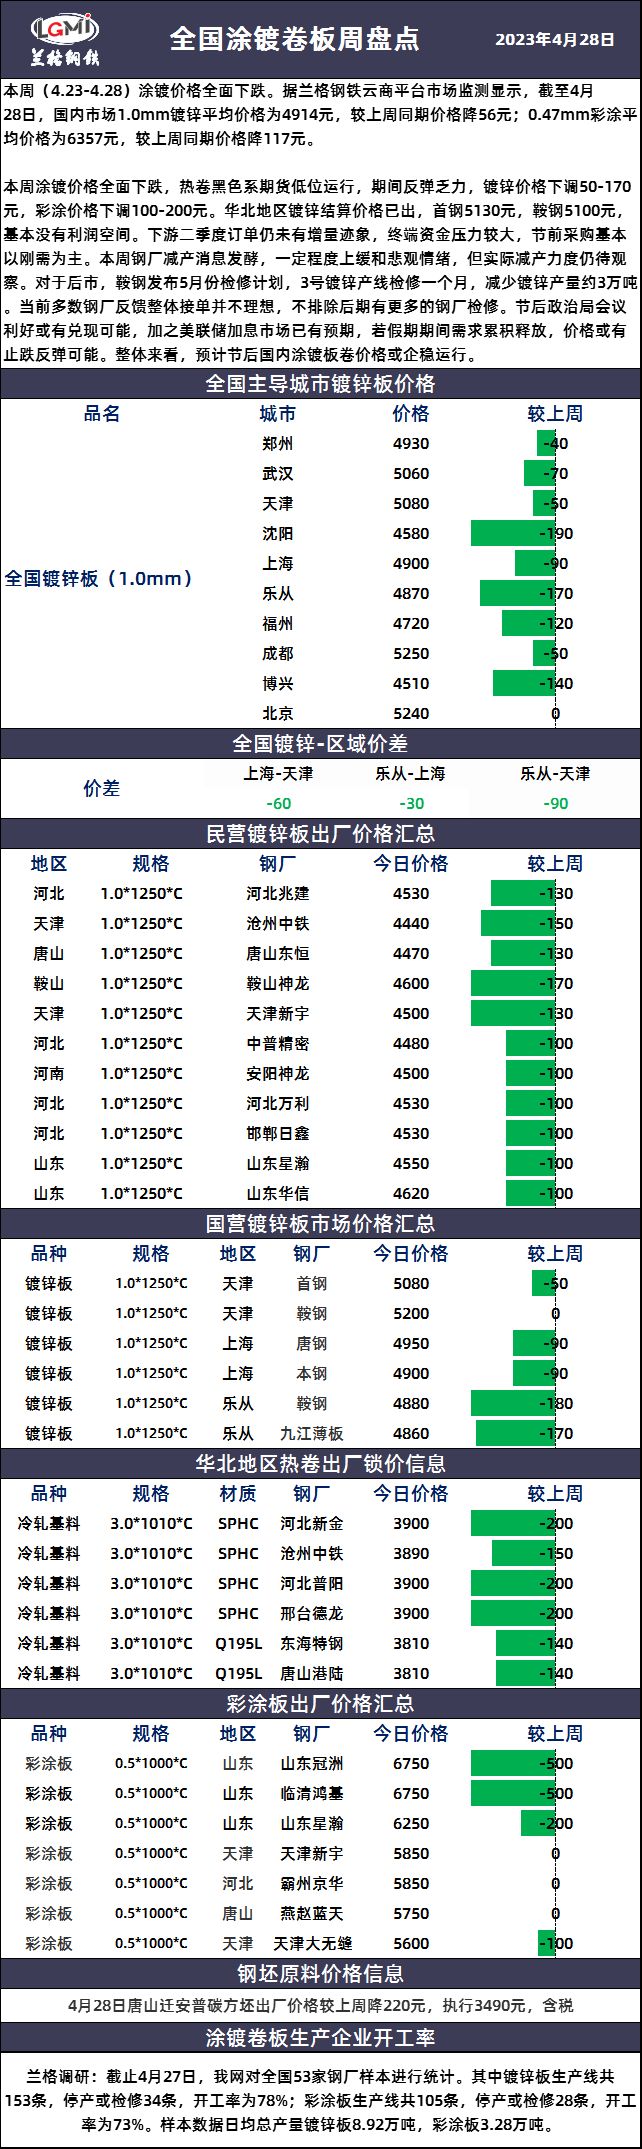This screenshot has height=2149, width=642.
Task: Select mill name 河北兆建
Action: (x=278, y=894)
